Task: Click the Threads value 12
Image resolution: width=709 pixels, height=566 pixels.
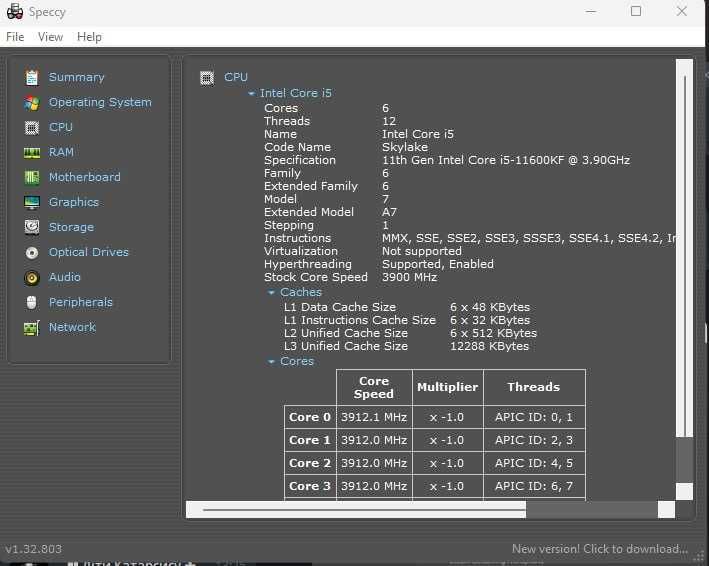Action: [389, 121]
